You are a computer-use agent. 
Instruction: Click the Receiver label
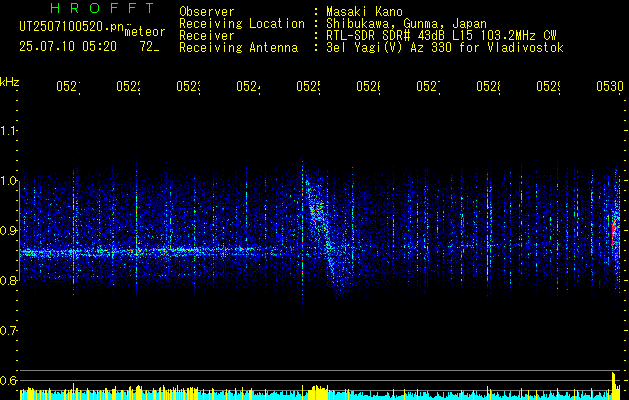pos(207,36)
